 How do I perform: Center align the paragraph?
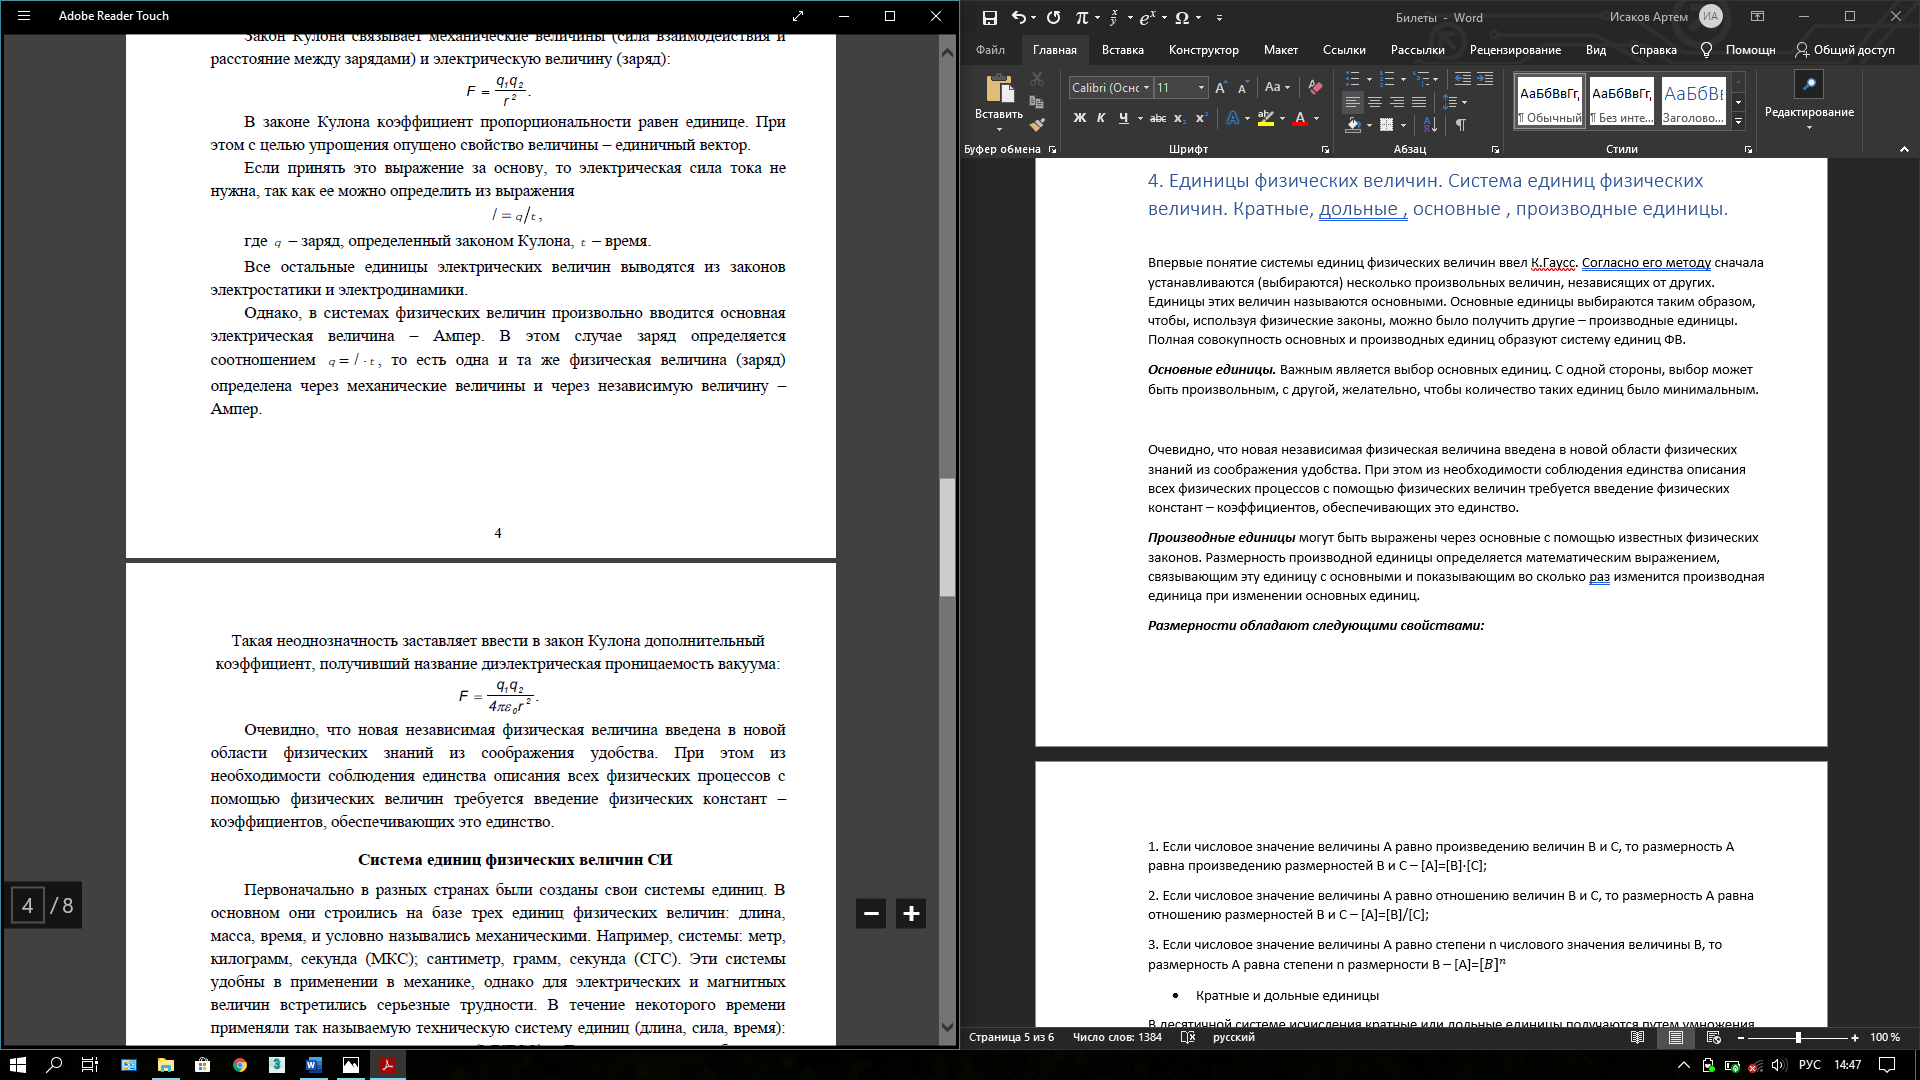(1375, 102)
